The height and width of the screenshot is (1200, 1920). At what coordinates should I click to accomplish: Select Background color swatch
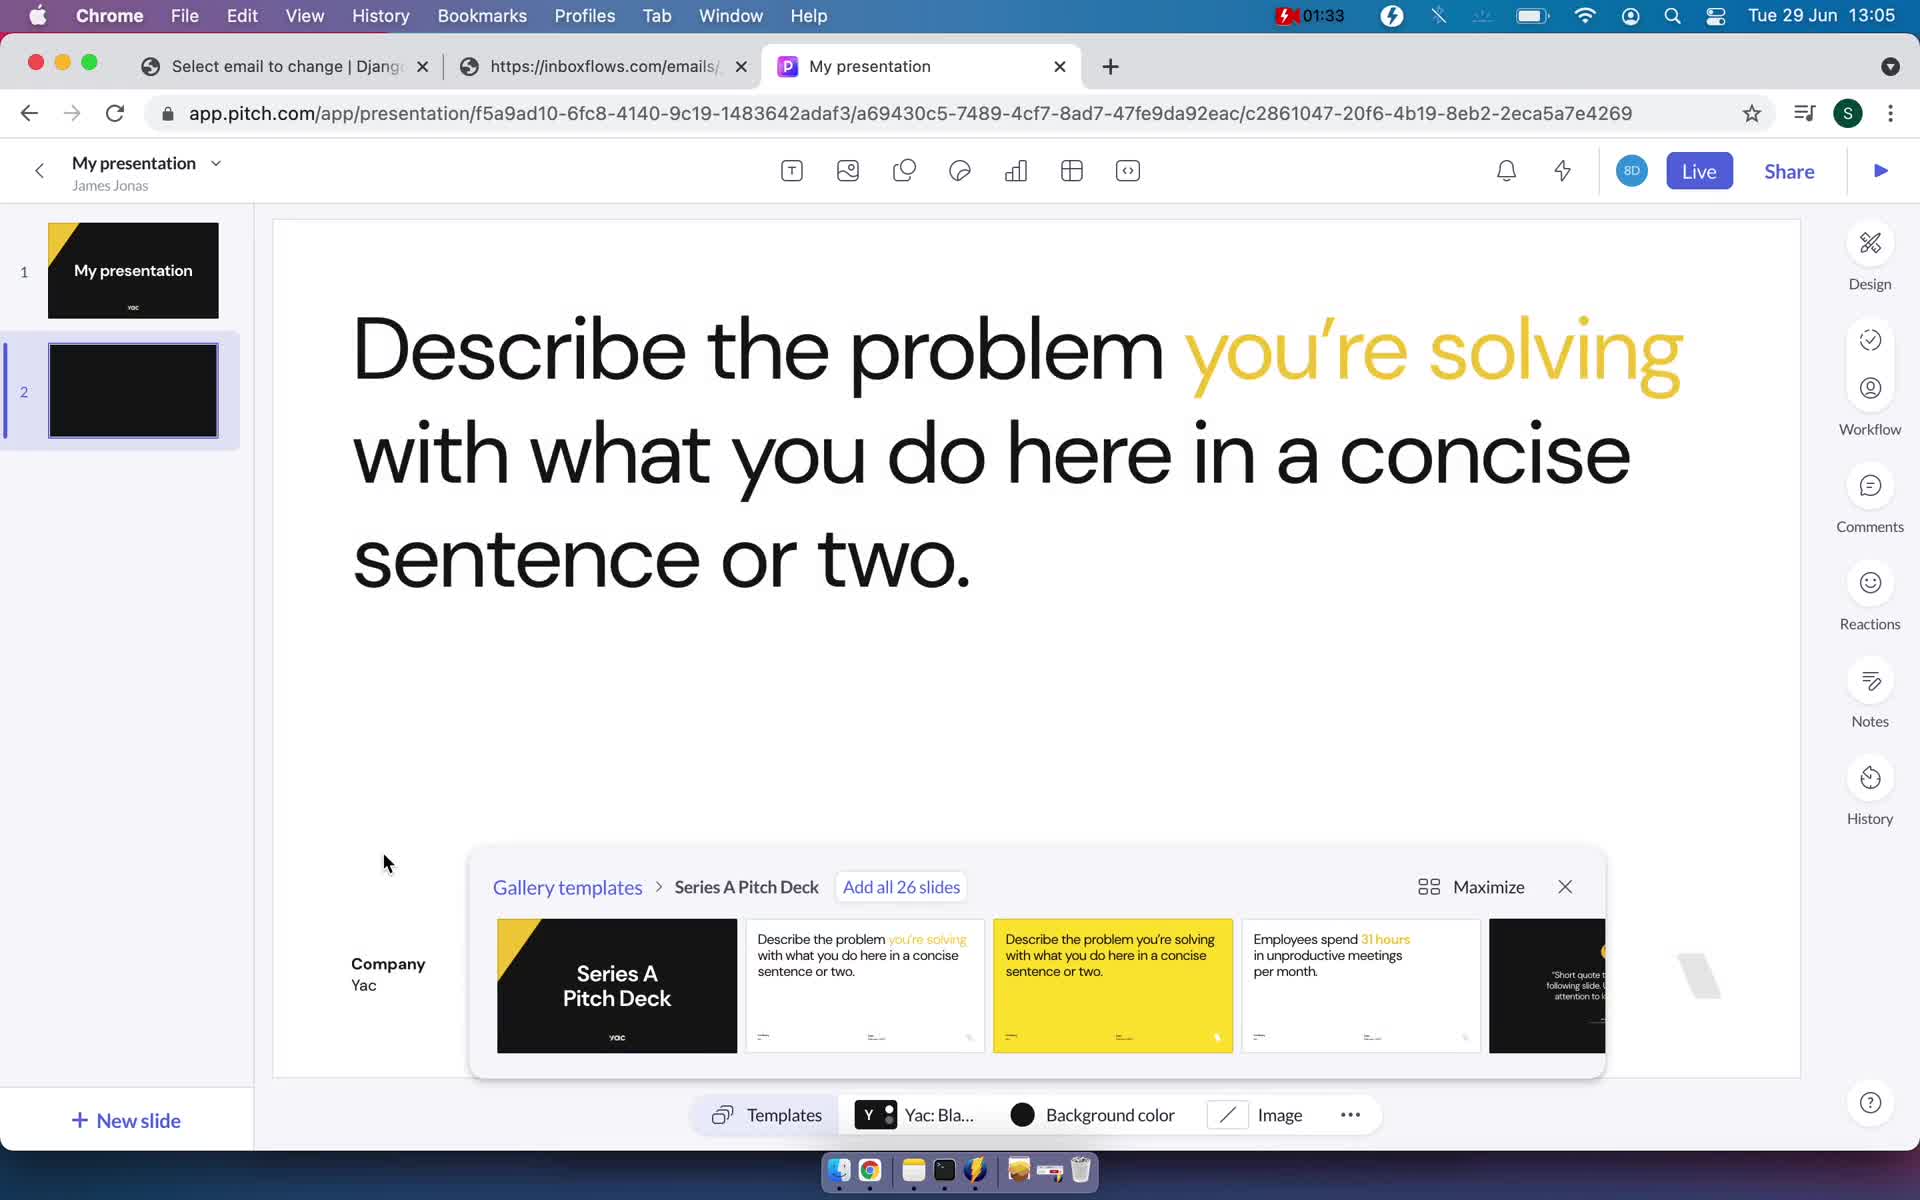click(x=1022, y=1114)
